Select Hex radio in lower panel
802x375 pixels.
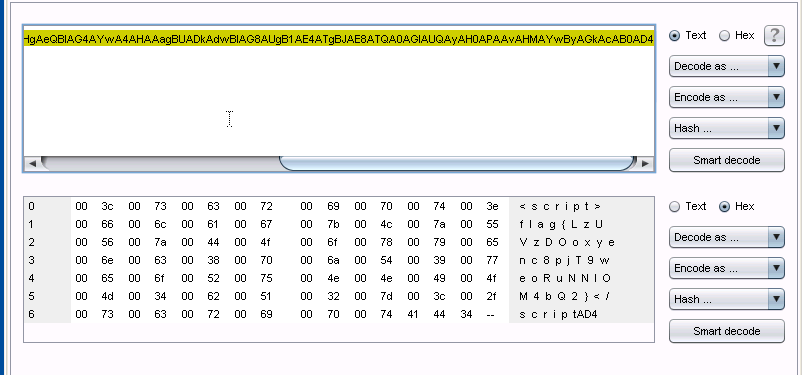737,206
